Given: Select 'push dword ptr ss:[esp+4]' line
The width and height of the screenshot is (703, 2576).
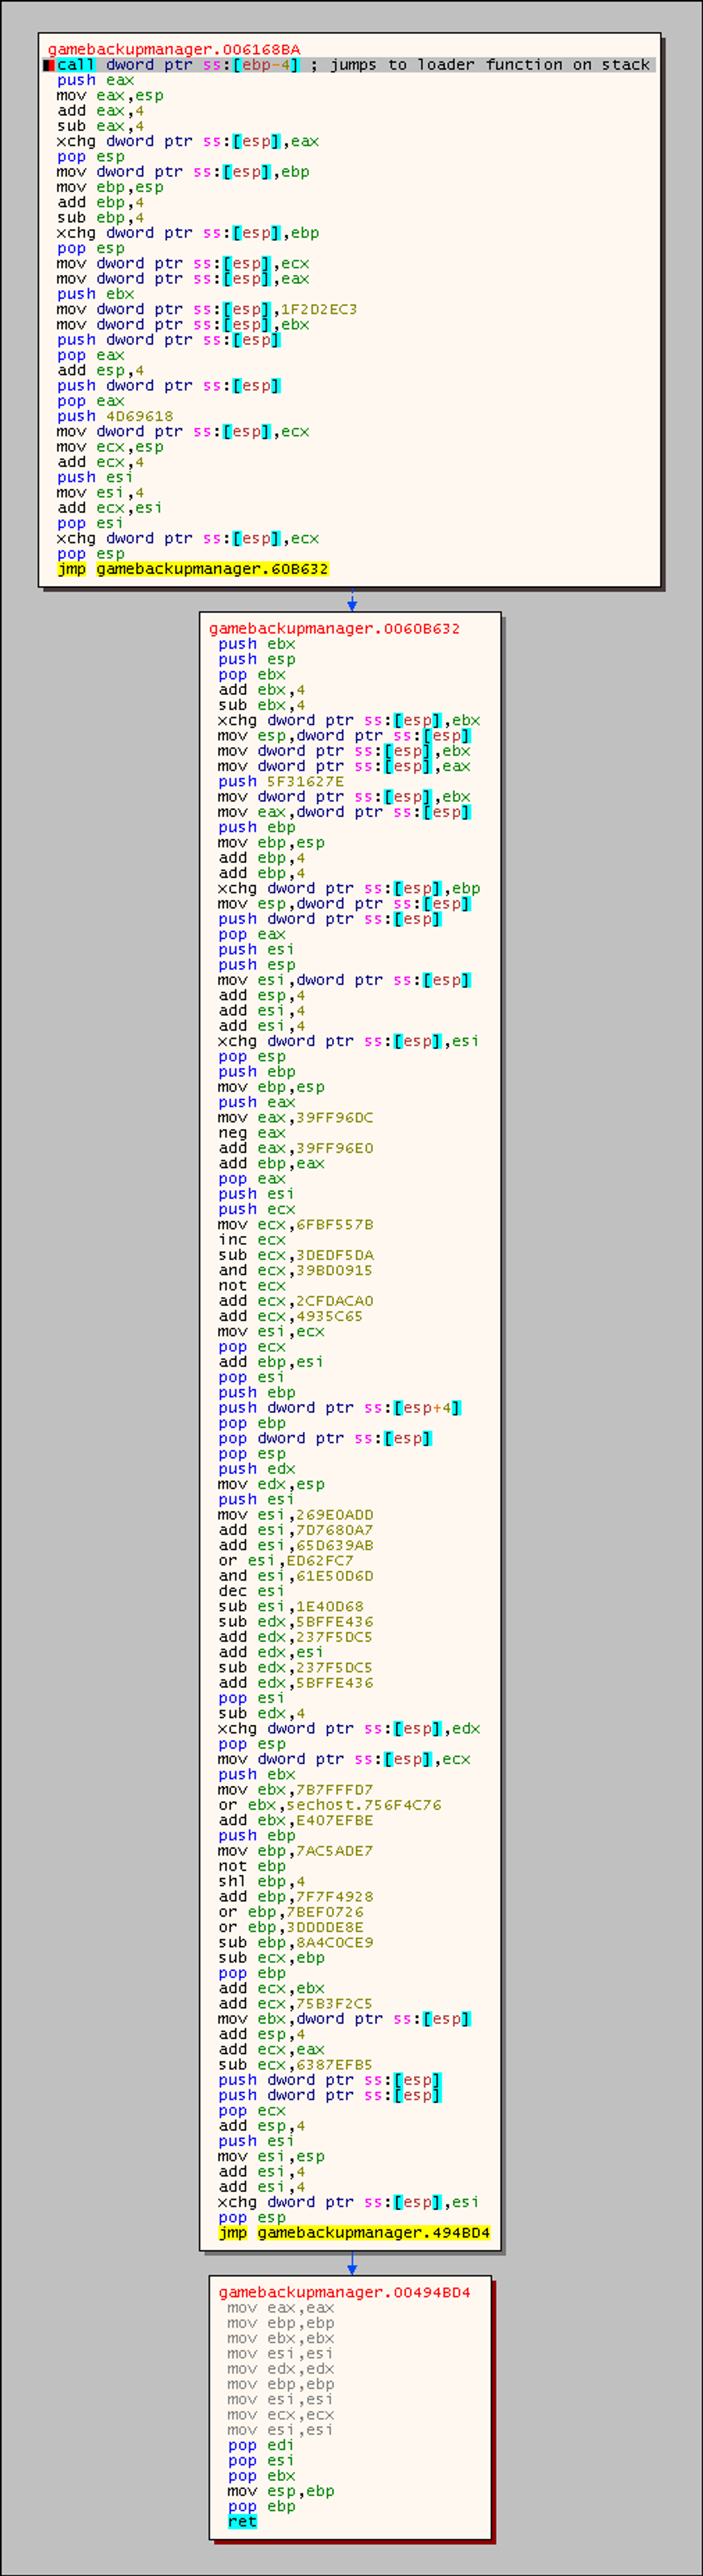Looking at the screenshot, I should (340, 1408).
